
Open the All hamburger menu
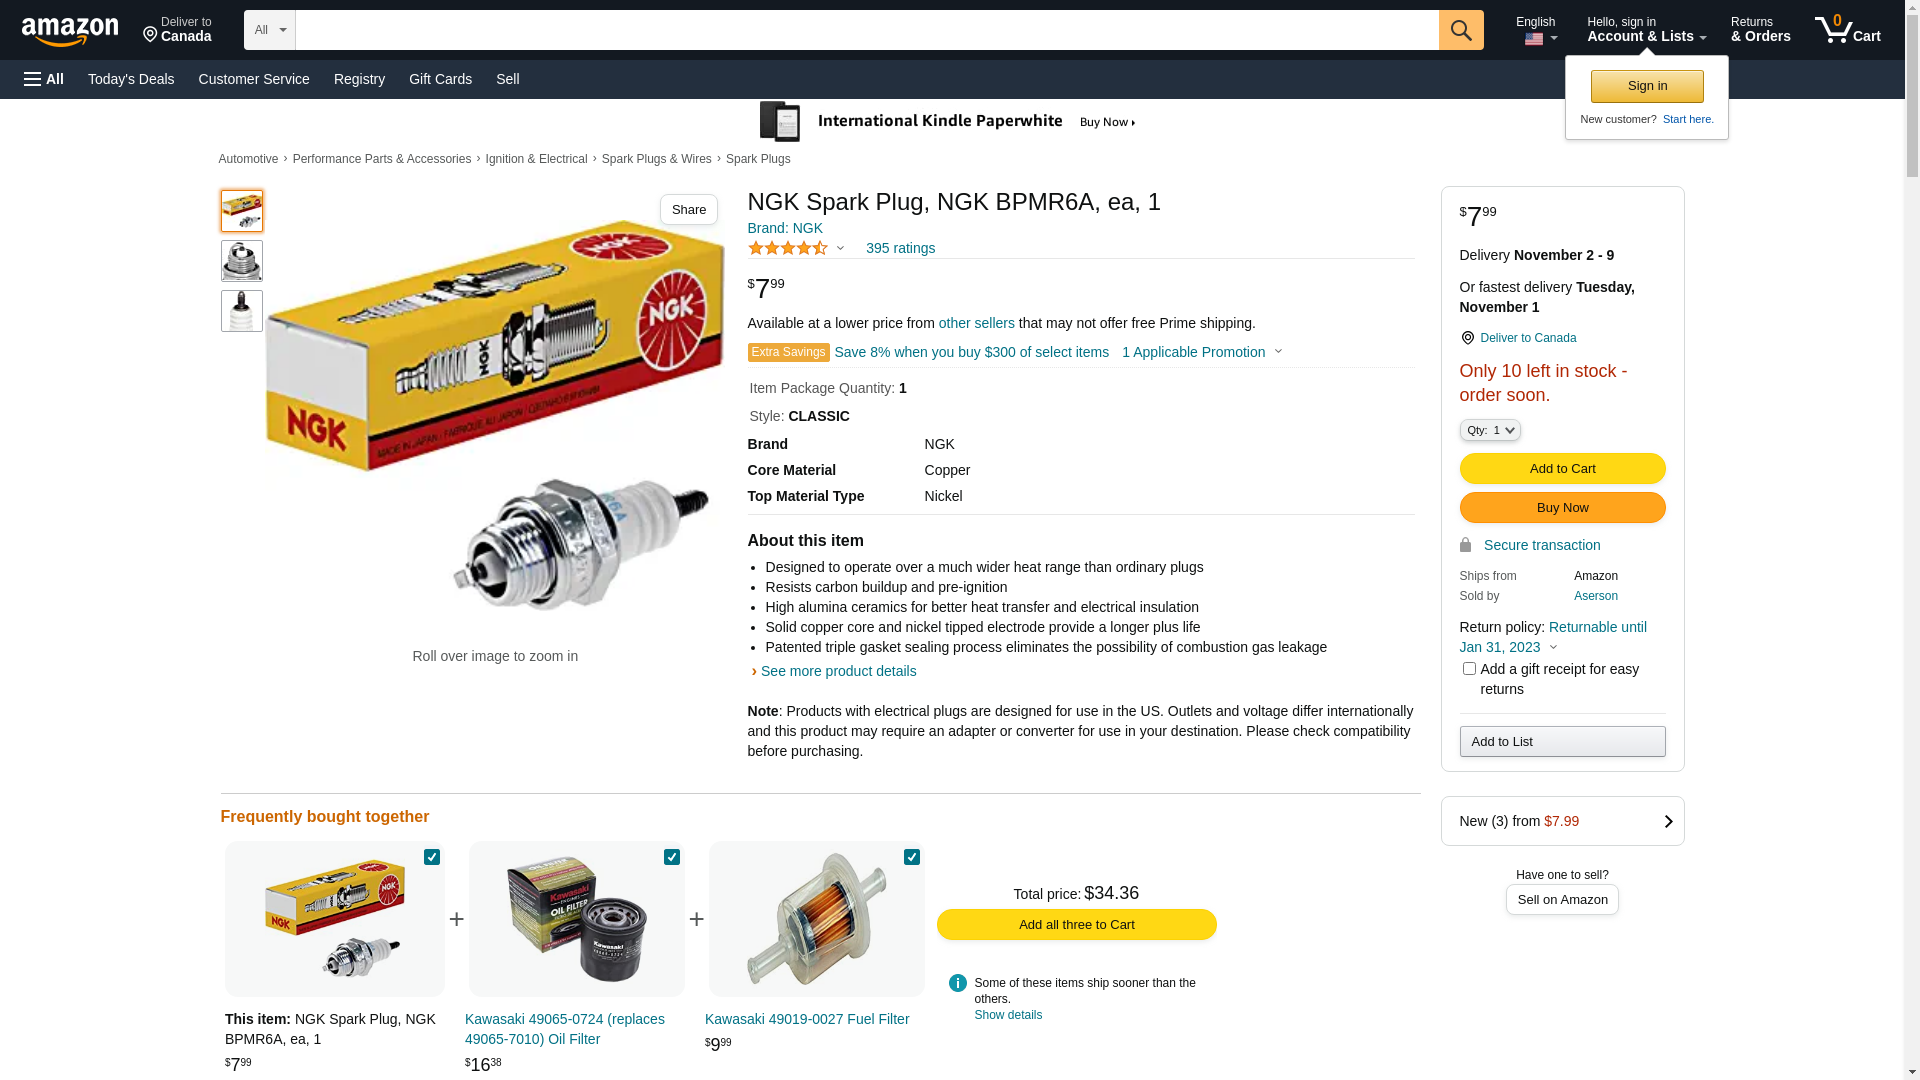44,79
